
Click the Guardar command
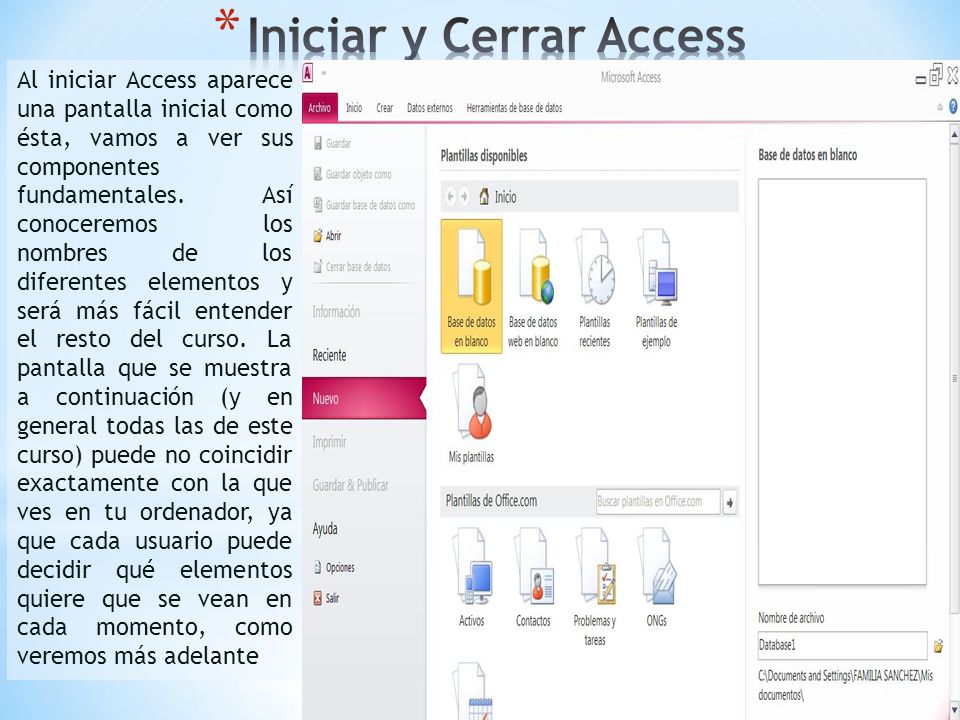332,143
